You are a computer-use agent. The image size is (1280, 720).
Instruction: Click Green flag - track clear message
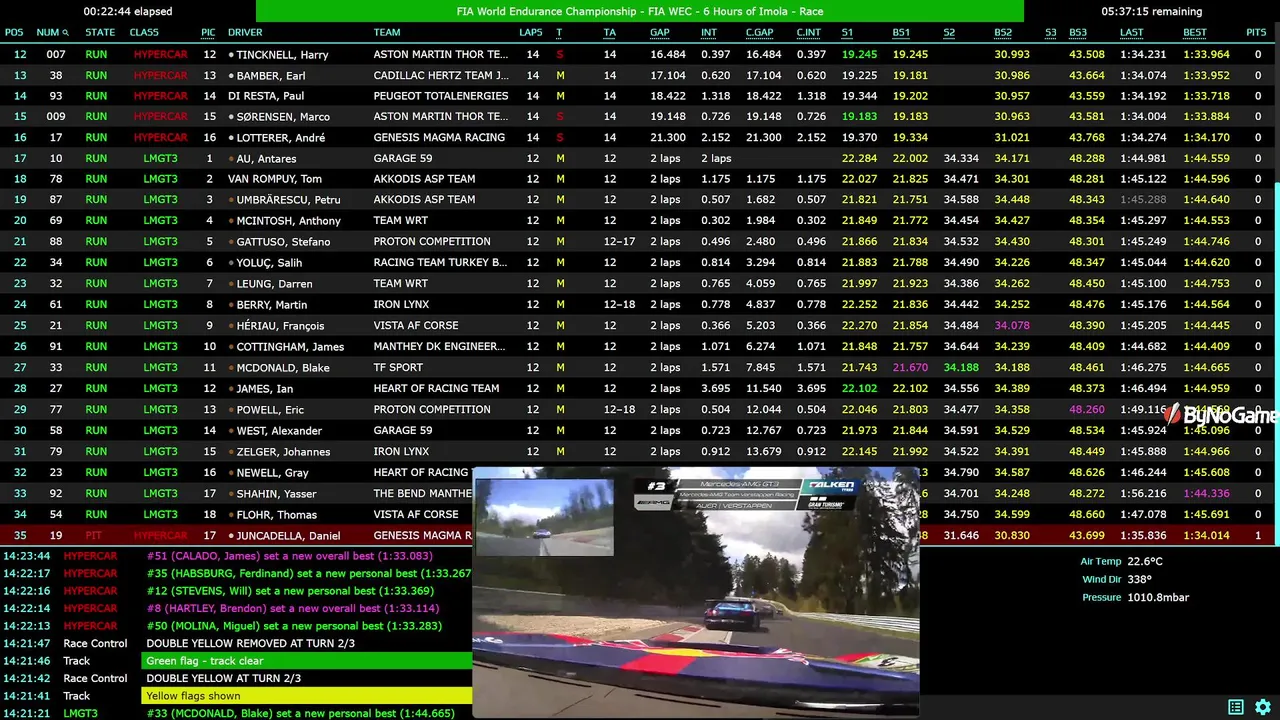(x=306, y=661)
